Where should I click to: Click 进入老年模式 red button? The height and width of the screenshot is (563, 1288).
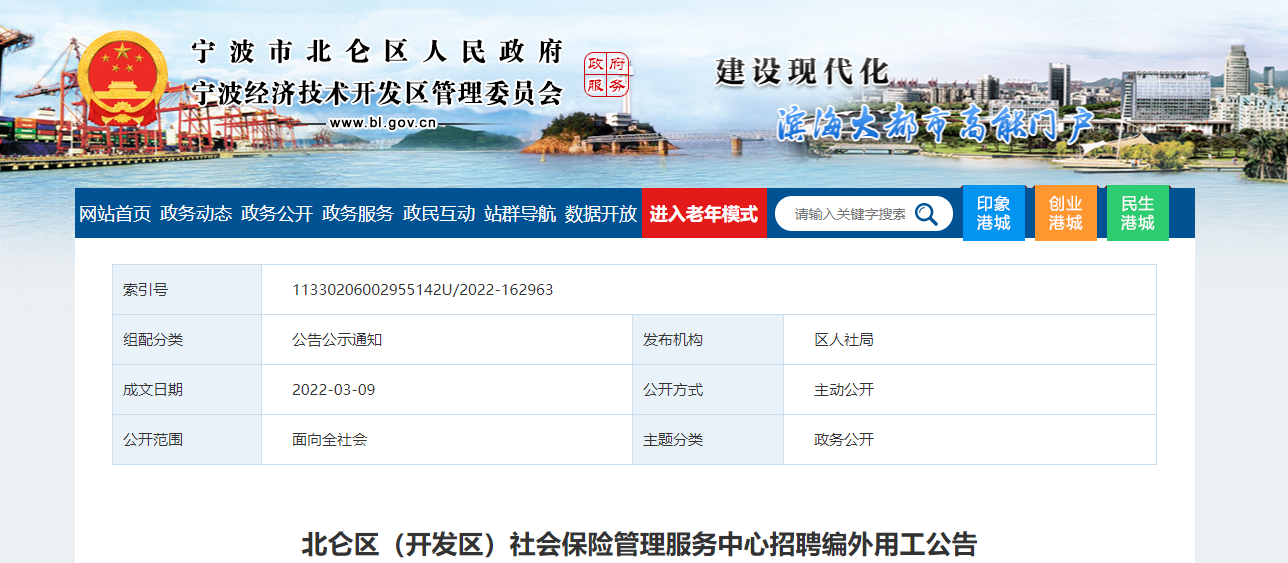pos(704,213)
